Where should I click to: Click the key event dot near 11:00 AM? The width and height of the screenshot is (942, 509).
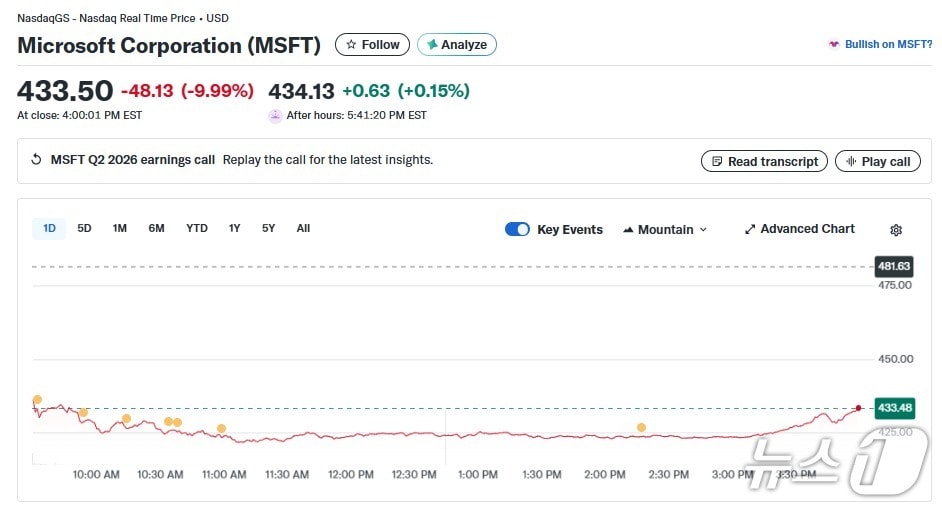coord(221,429)
